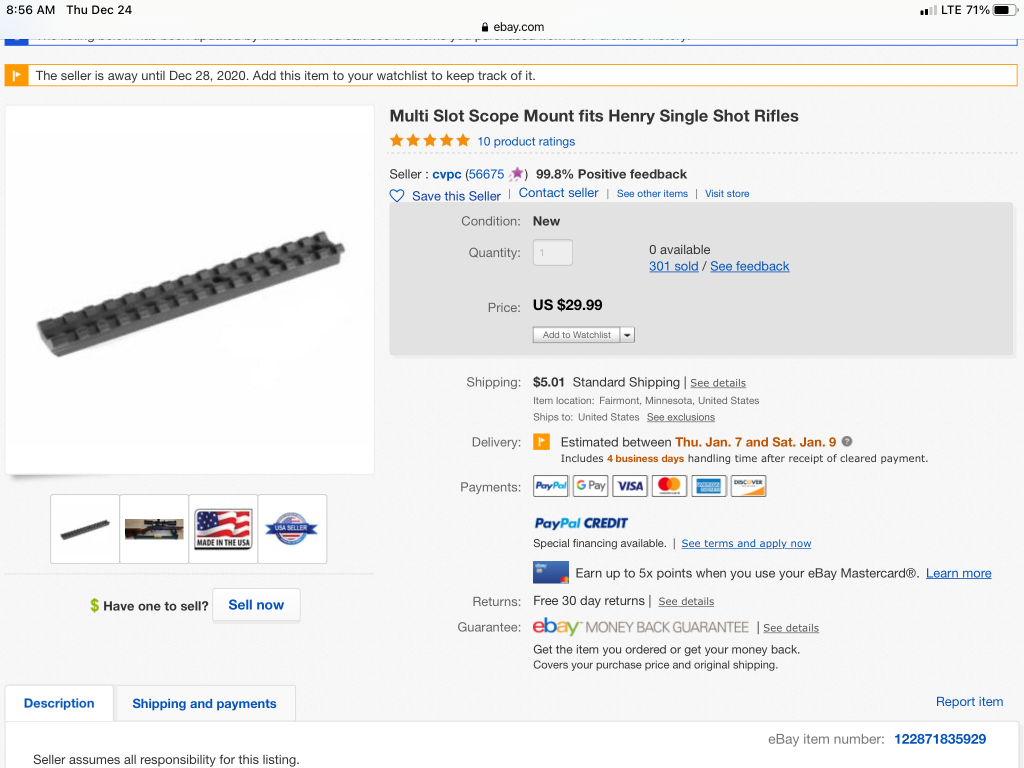Open the 301 sold link
This screenshot has height=768, width=1024.
[x=673, y=266]
